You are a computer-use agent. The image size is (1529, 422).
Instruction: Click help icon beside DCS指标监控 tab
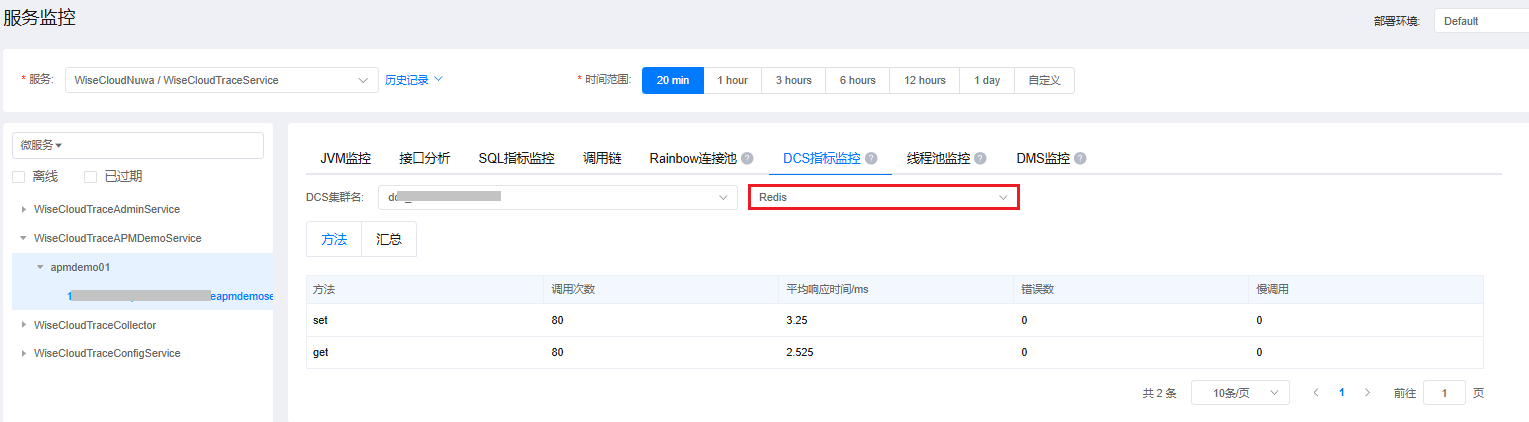tap(871, 158)
